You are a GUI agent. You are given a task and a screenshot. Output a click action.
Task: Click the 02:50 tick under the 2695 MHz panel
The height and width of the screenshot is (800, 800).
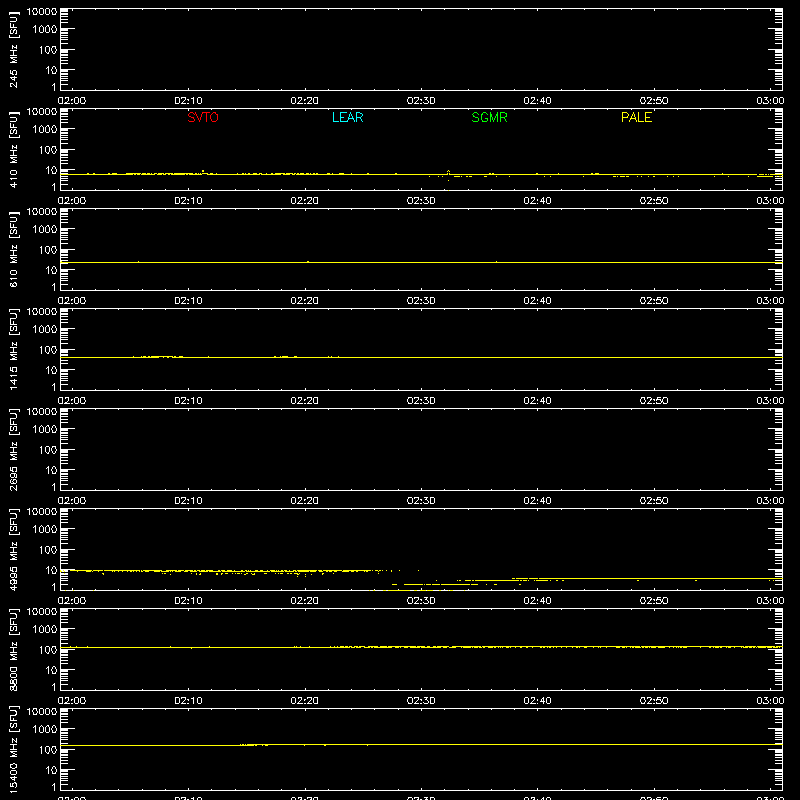[x=654, y=501]
